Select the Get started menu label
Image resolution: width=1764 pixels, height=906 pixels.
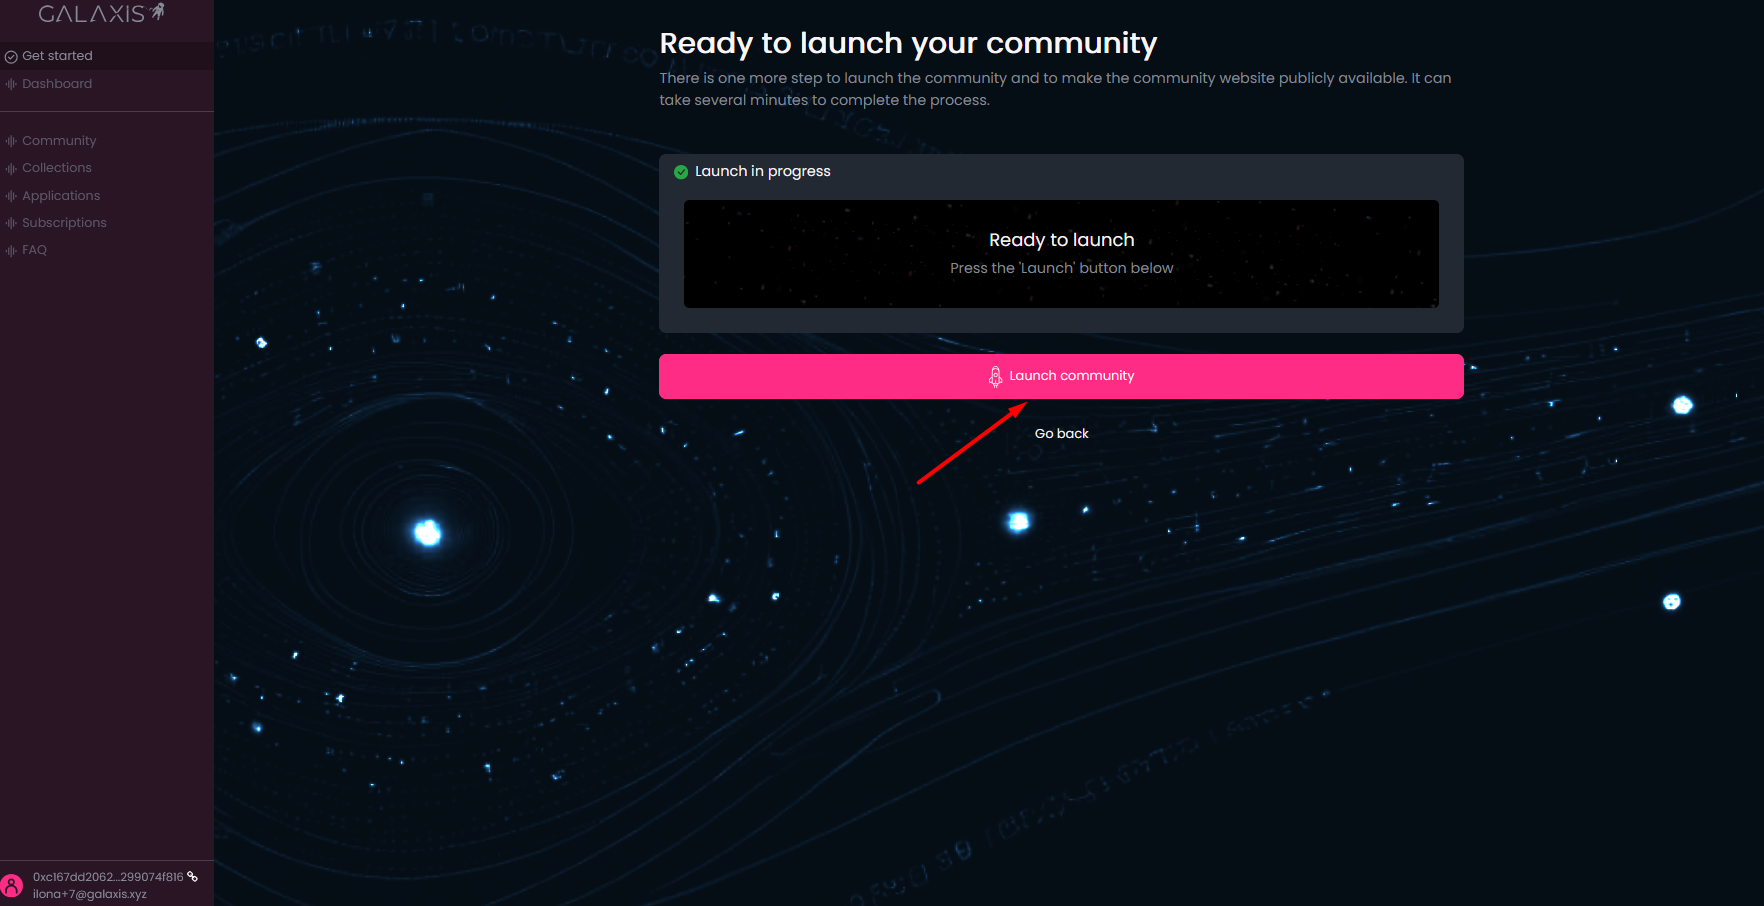(57, 56)
